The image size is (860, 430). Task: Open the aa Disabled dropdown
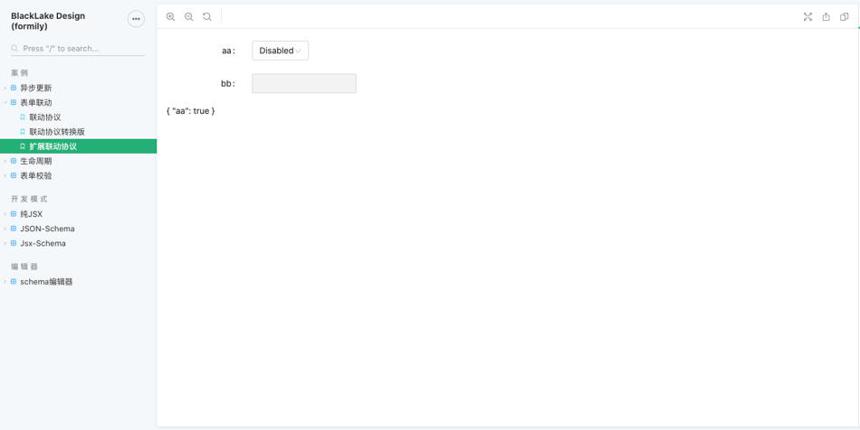click(x=280, y=50)
